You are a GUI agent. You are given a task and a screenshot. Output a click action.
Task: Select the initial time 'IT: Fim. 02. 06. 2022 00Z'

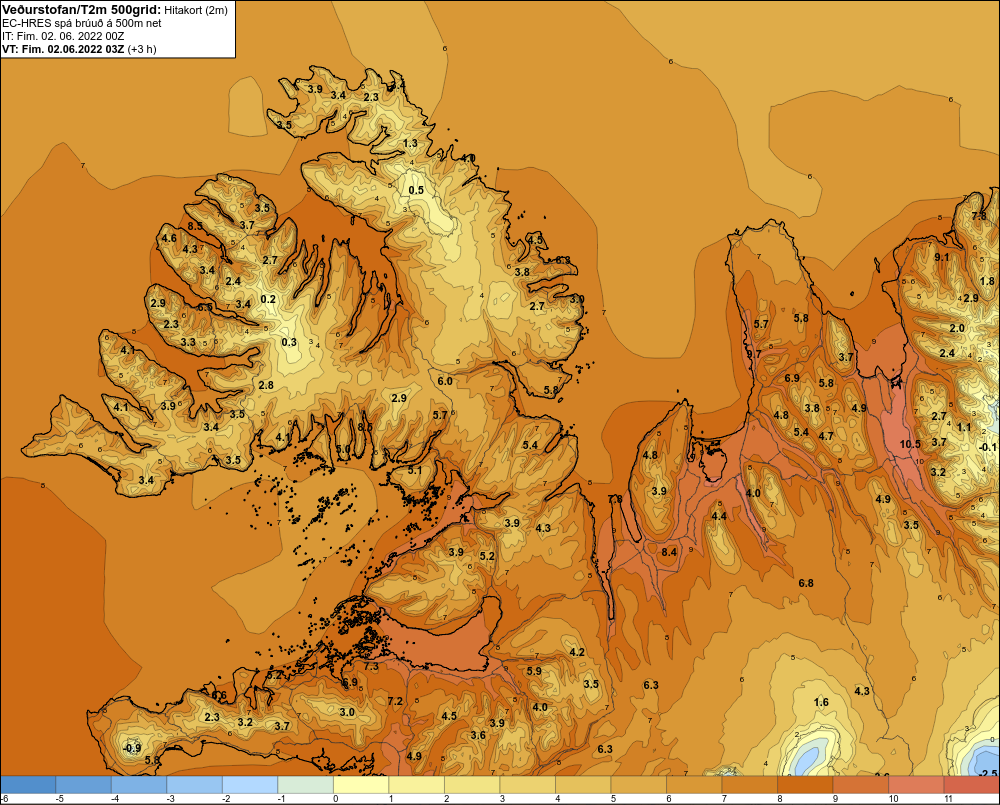pyautogui.click(x=63, y=36)
